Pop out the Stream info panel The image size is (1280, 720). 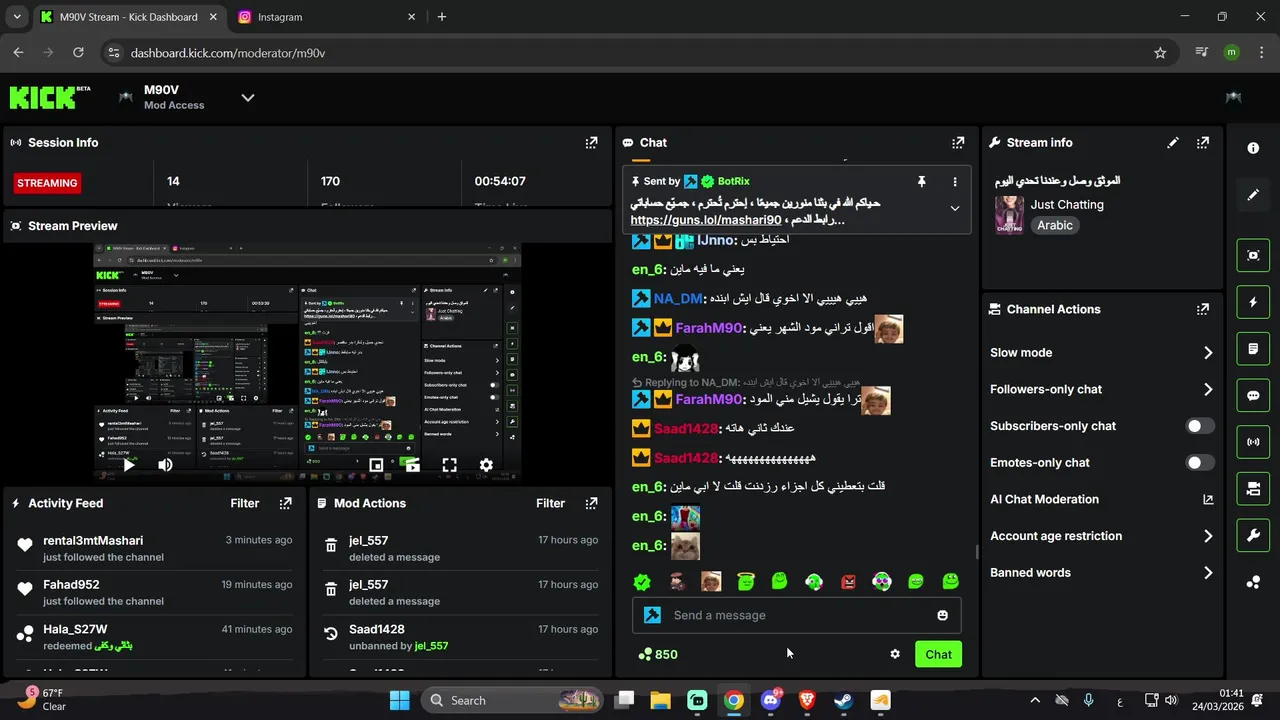pos(1203,143)
